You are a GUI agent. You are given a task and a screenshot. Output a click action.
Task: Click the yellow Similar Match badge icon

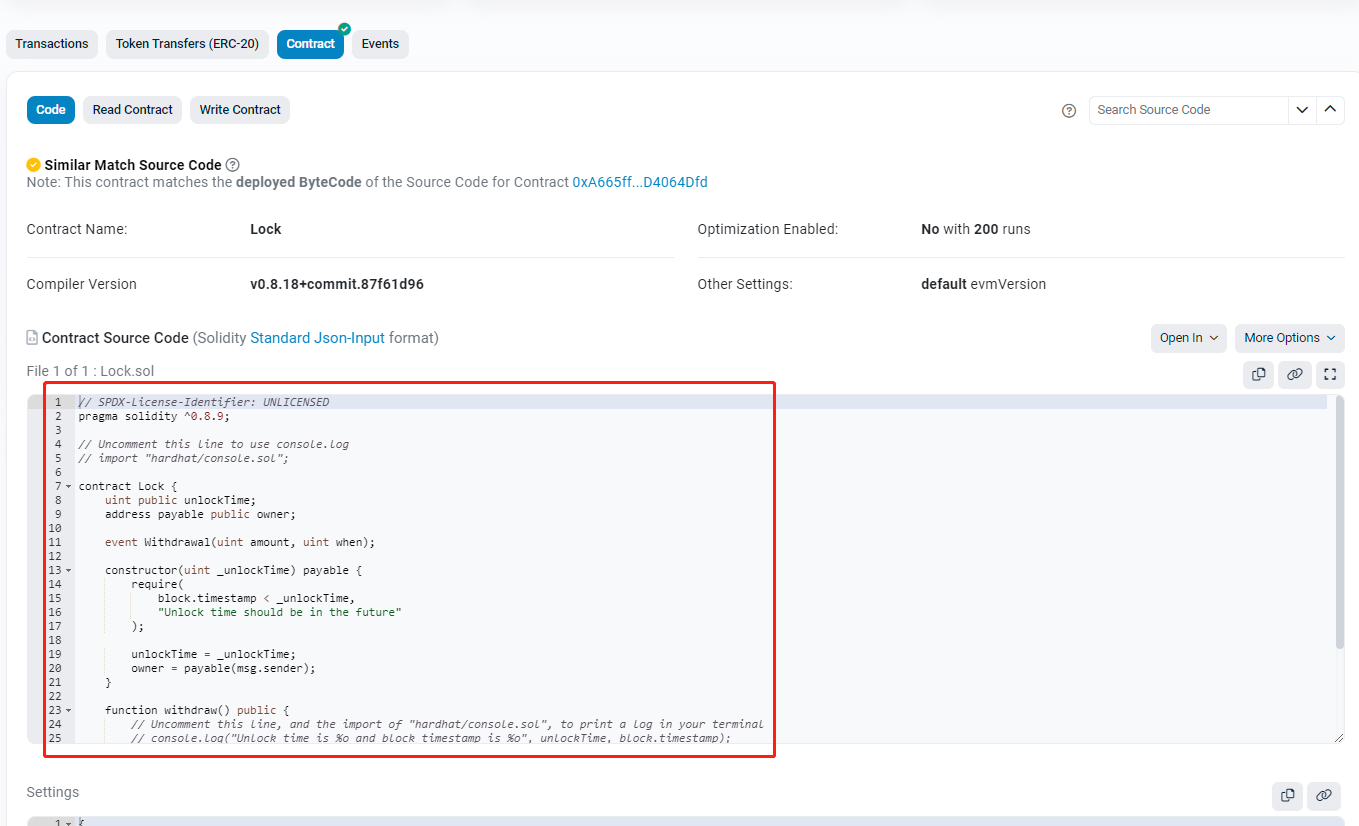tap(34, 165)
